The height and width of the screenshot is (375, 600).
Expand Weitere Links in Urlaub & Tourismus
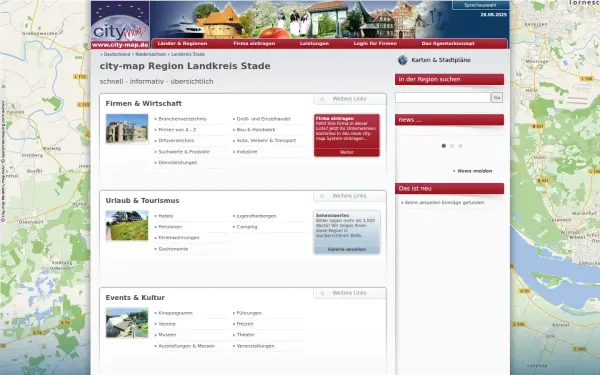(349, 196)
